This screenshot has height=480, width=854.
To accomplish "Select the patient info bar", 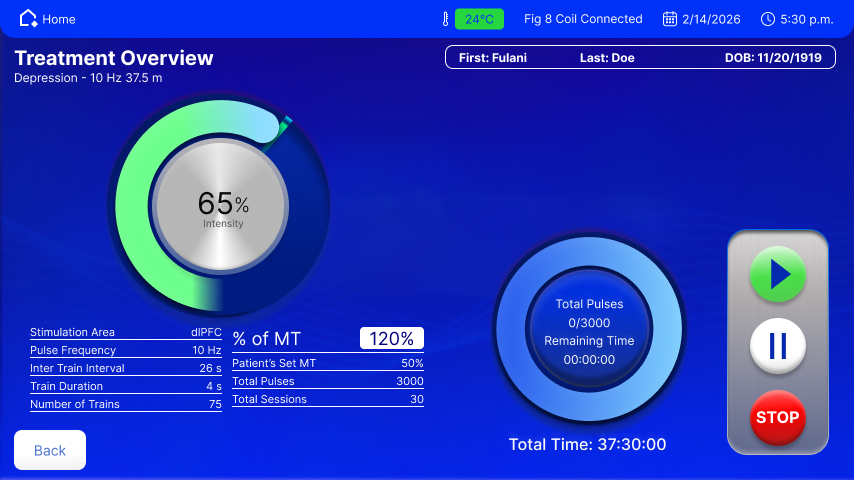I will pyautogui.click(x=640, y=58).
